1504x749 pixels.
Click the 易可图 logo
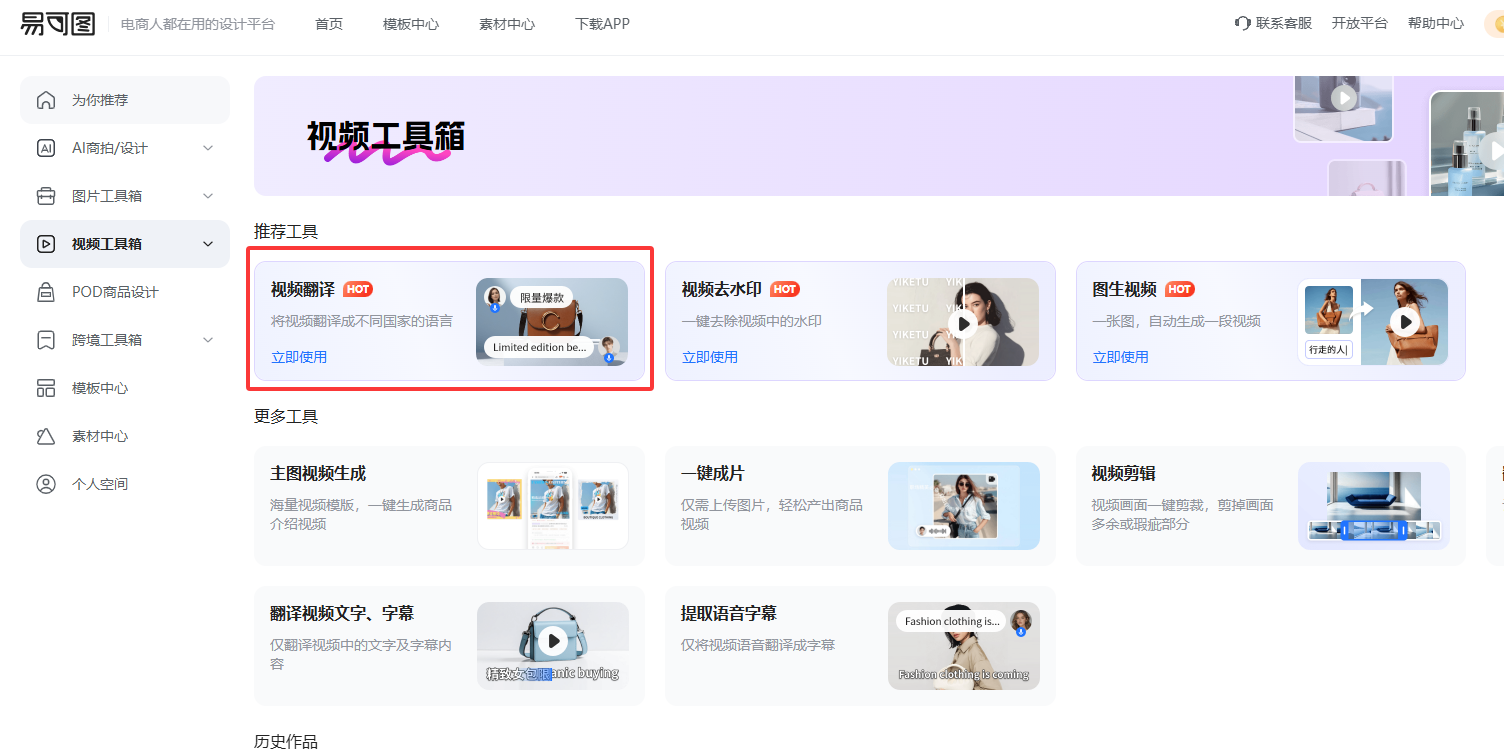tap(57, 23)
